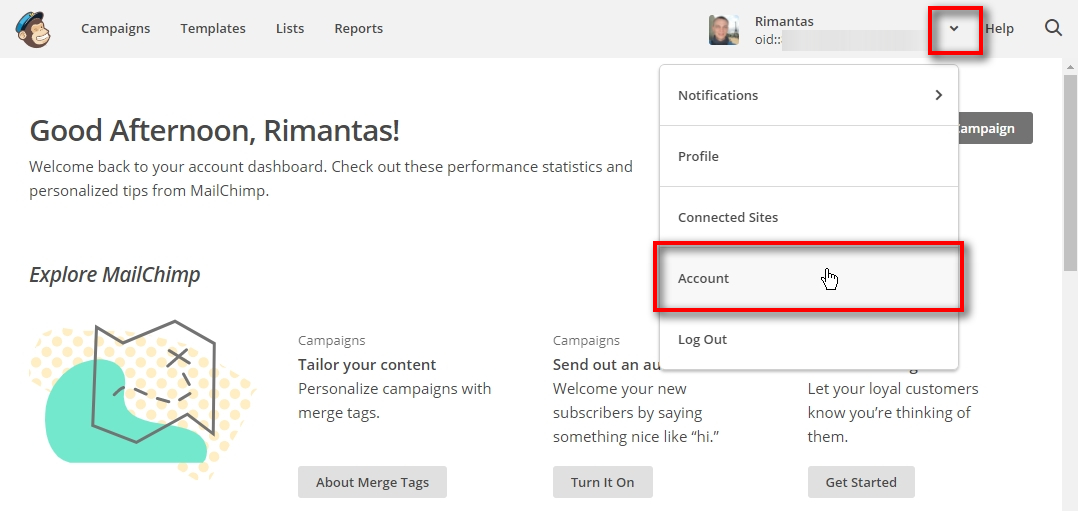Select Profile from the dropdown menu
This screenshot has width=1078, height=511.
click(698, 157)
